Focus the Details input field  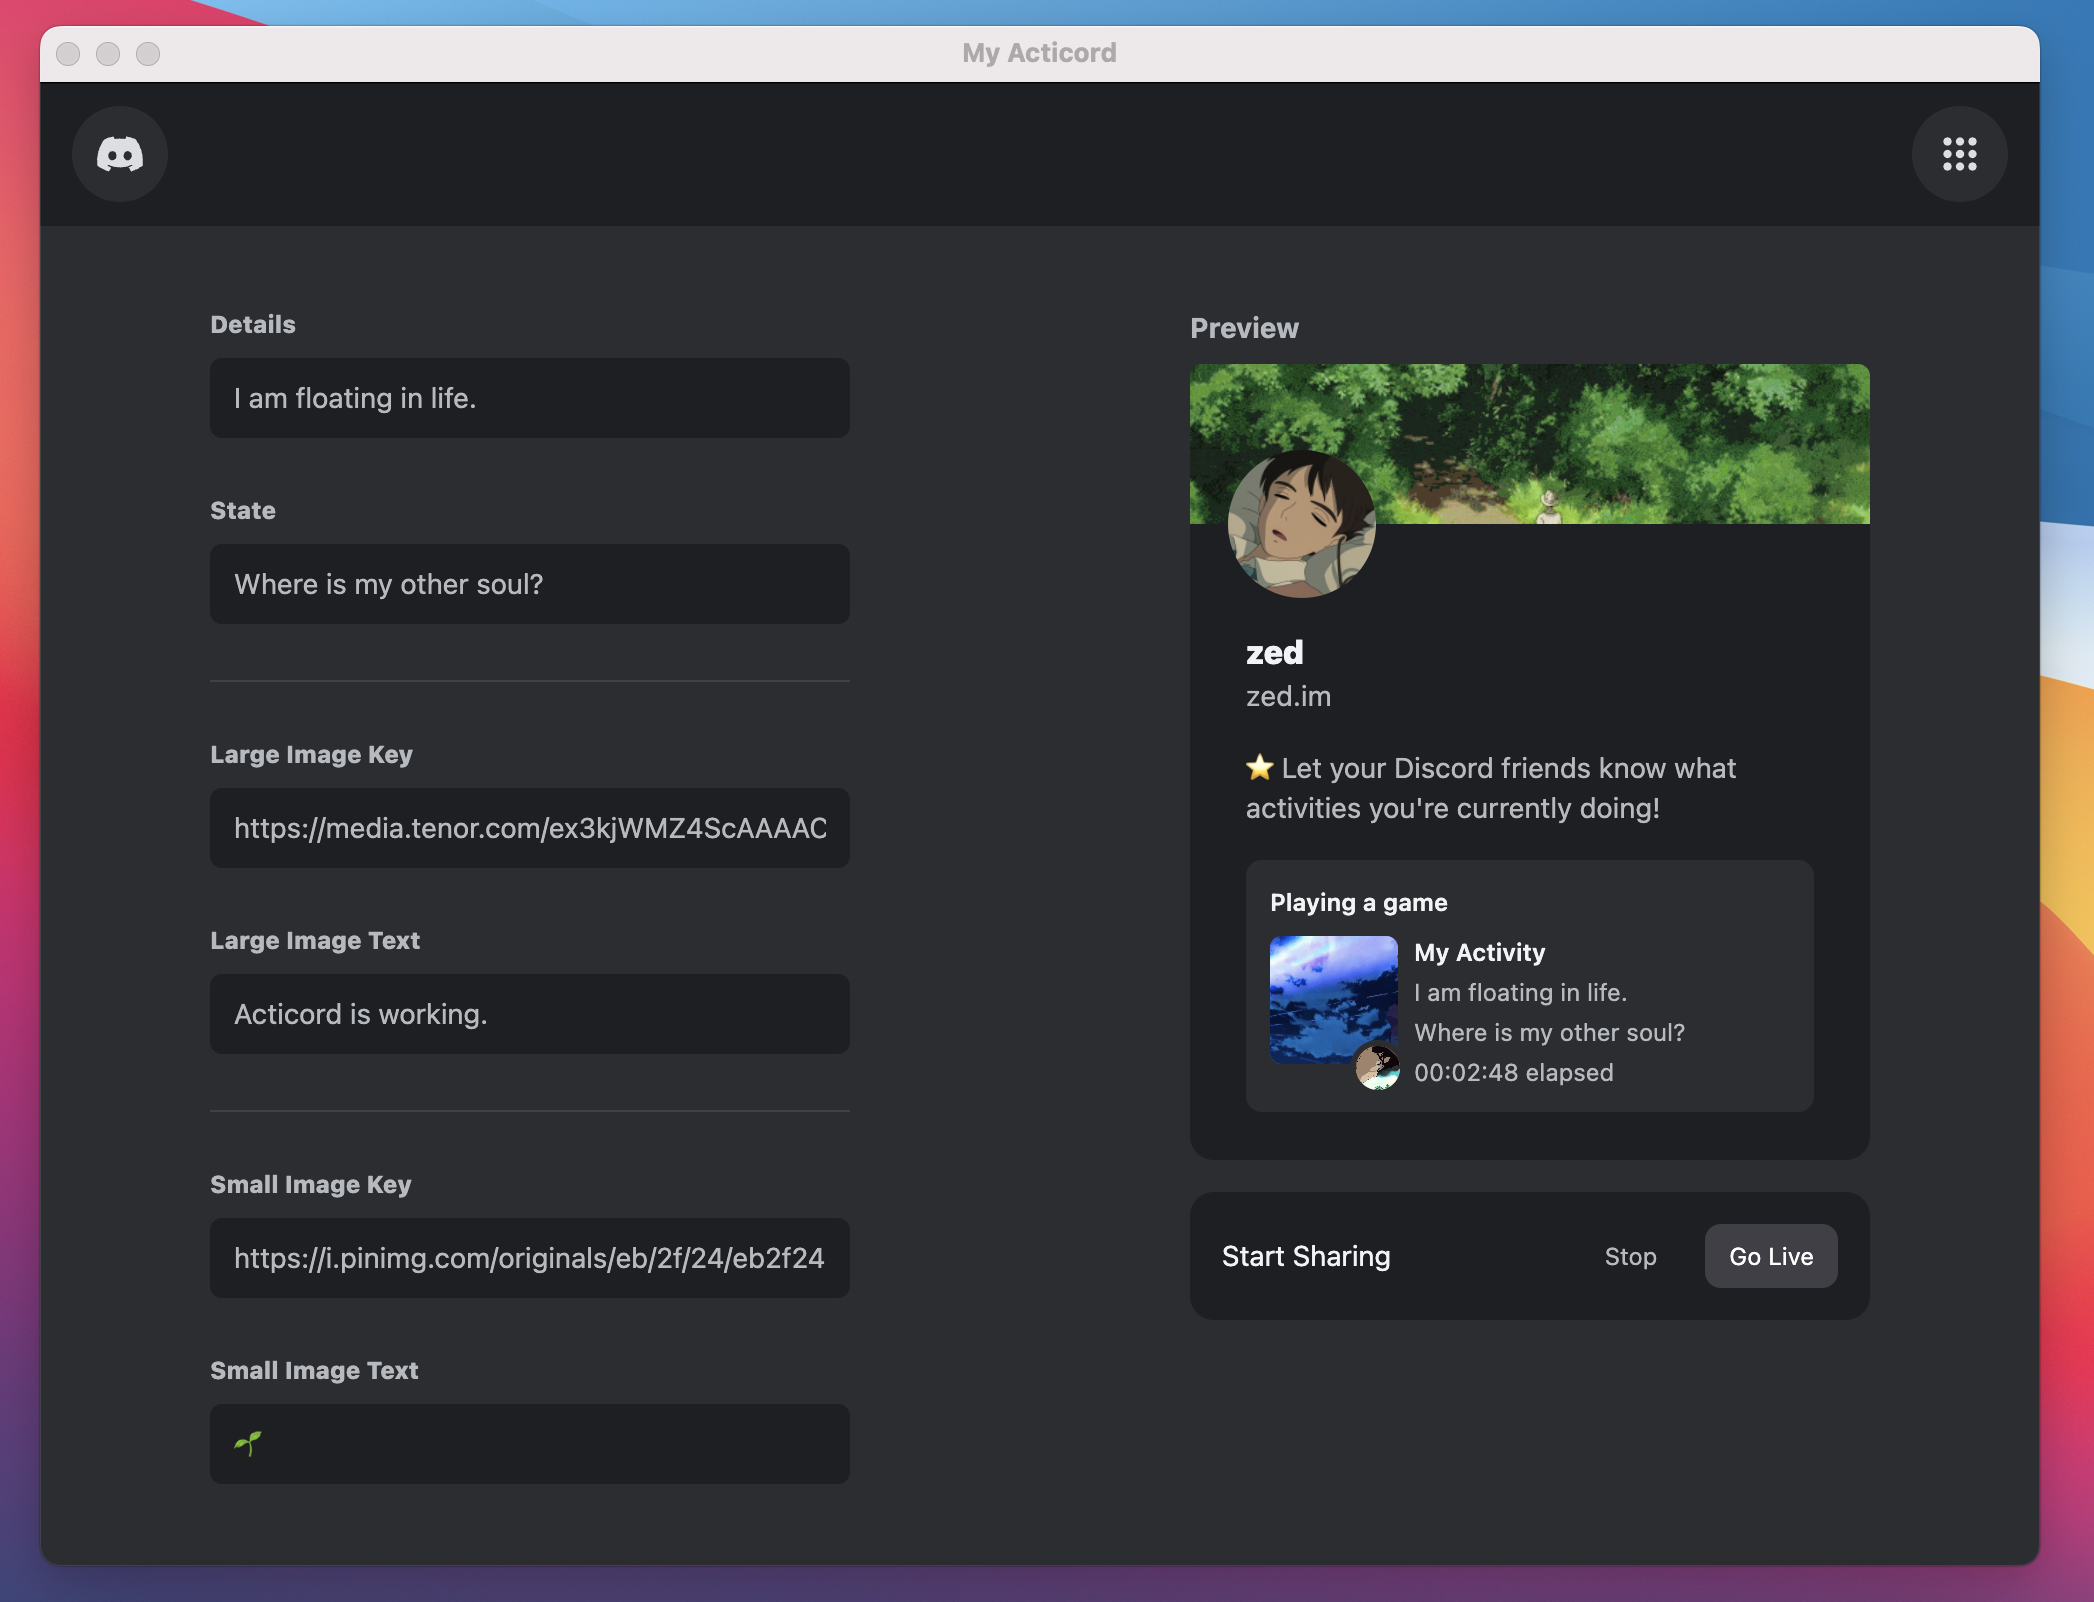pos(529,398)
